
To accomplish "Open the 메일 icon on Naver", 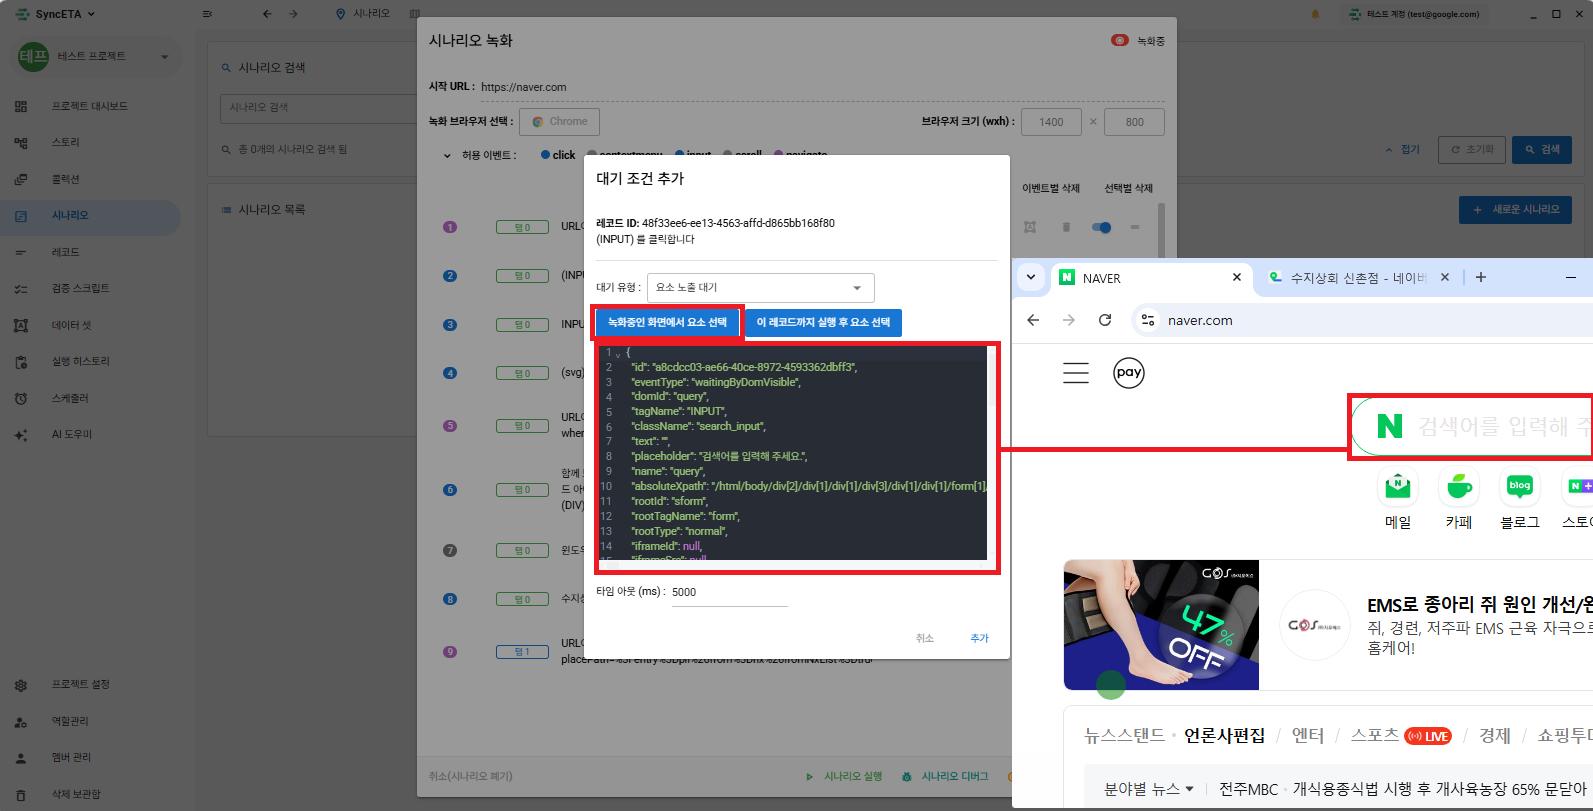I will tap(1398, 487).
